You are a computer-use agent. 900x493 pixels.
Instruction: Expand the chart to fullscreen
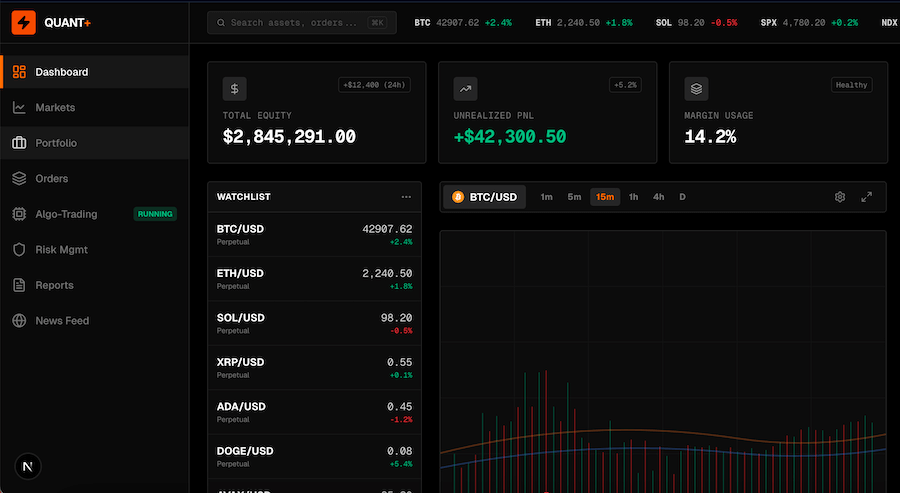pos(866,197)
